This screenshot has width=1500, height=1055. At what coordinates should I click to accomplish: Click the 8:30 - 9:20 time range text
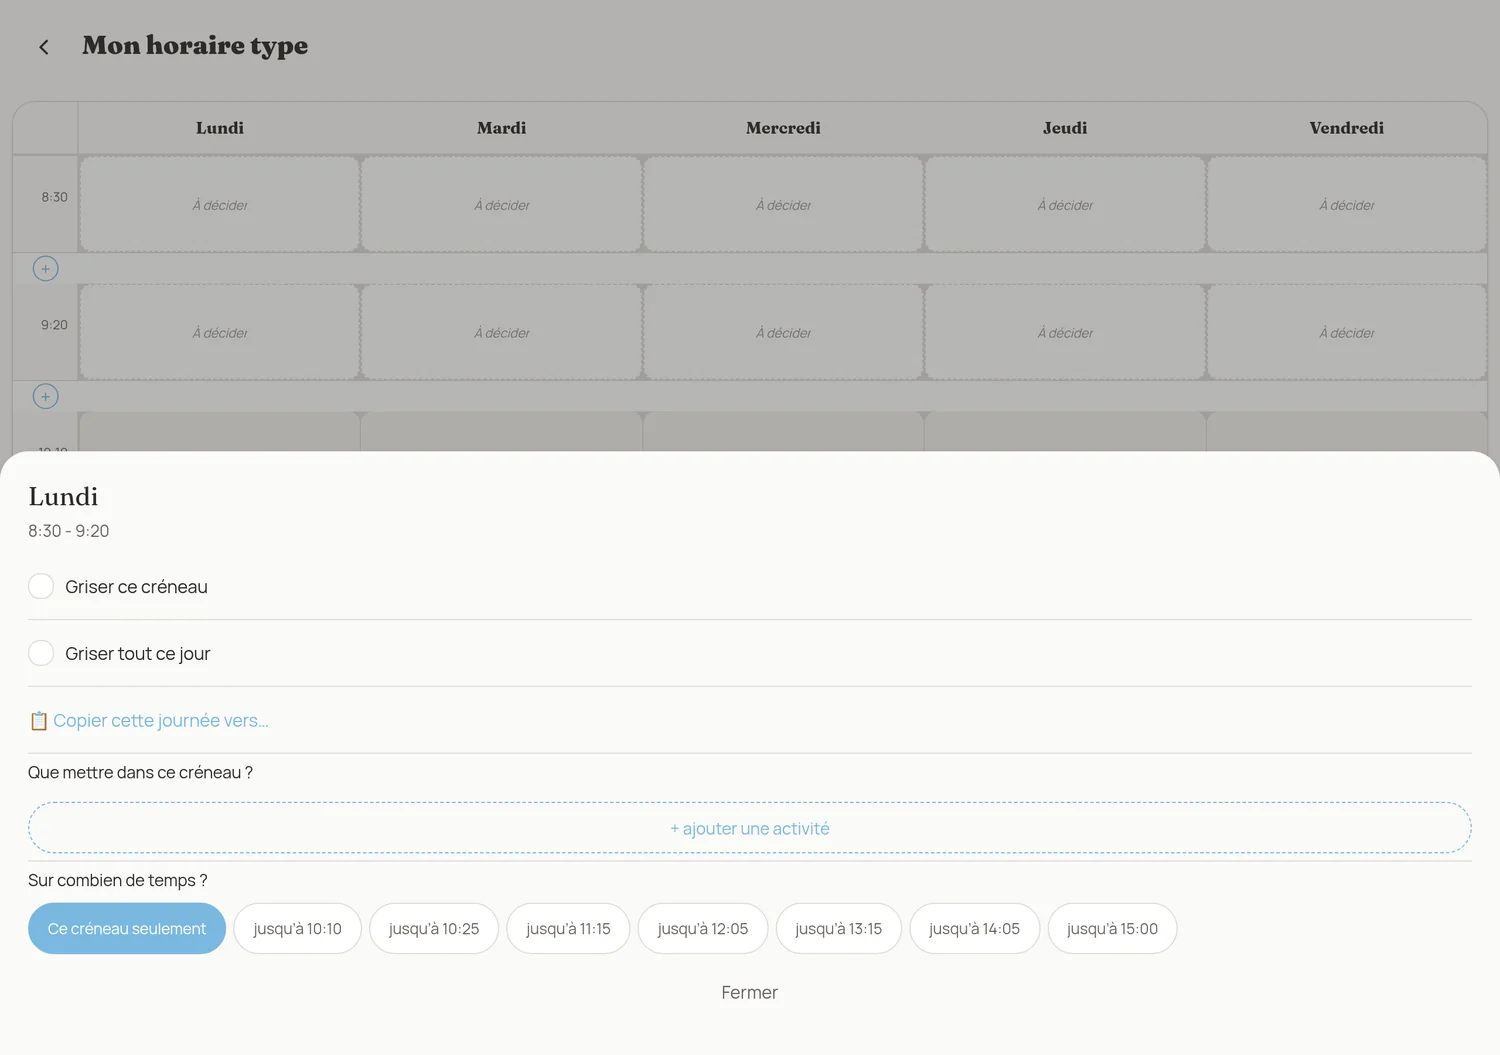tap(69, 531)
